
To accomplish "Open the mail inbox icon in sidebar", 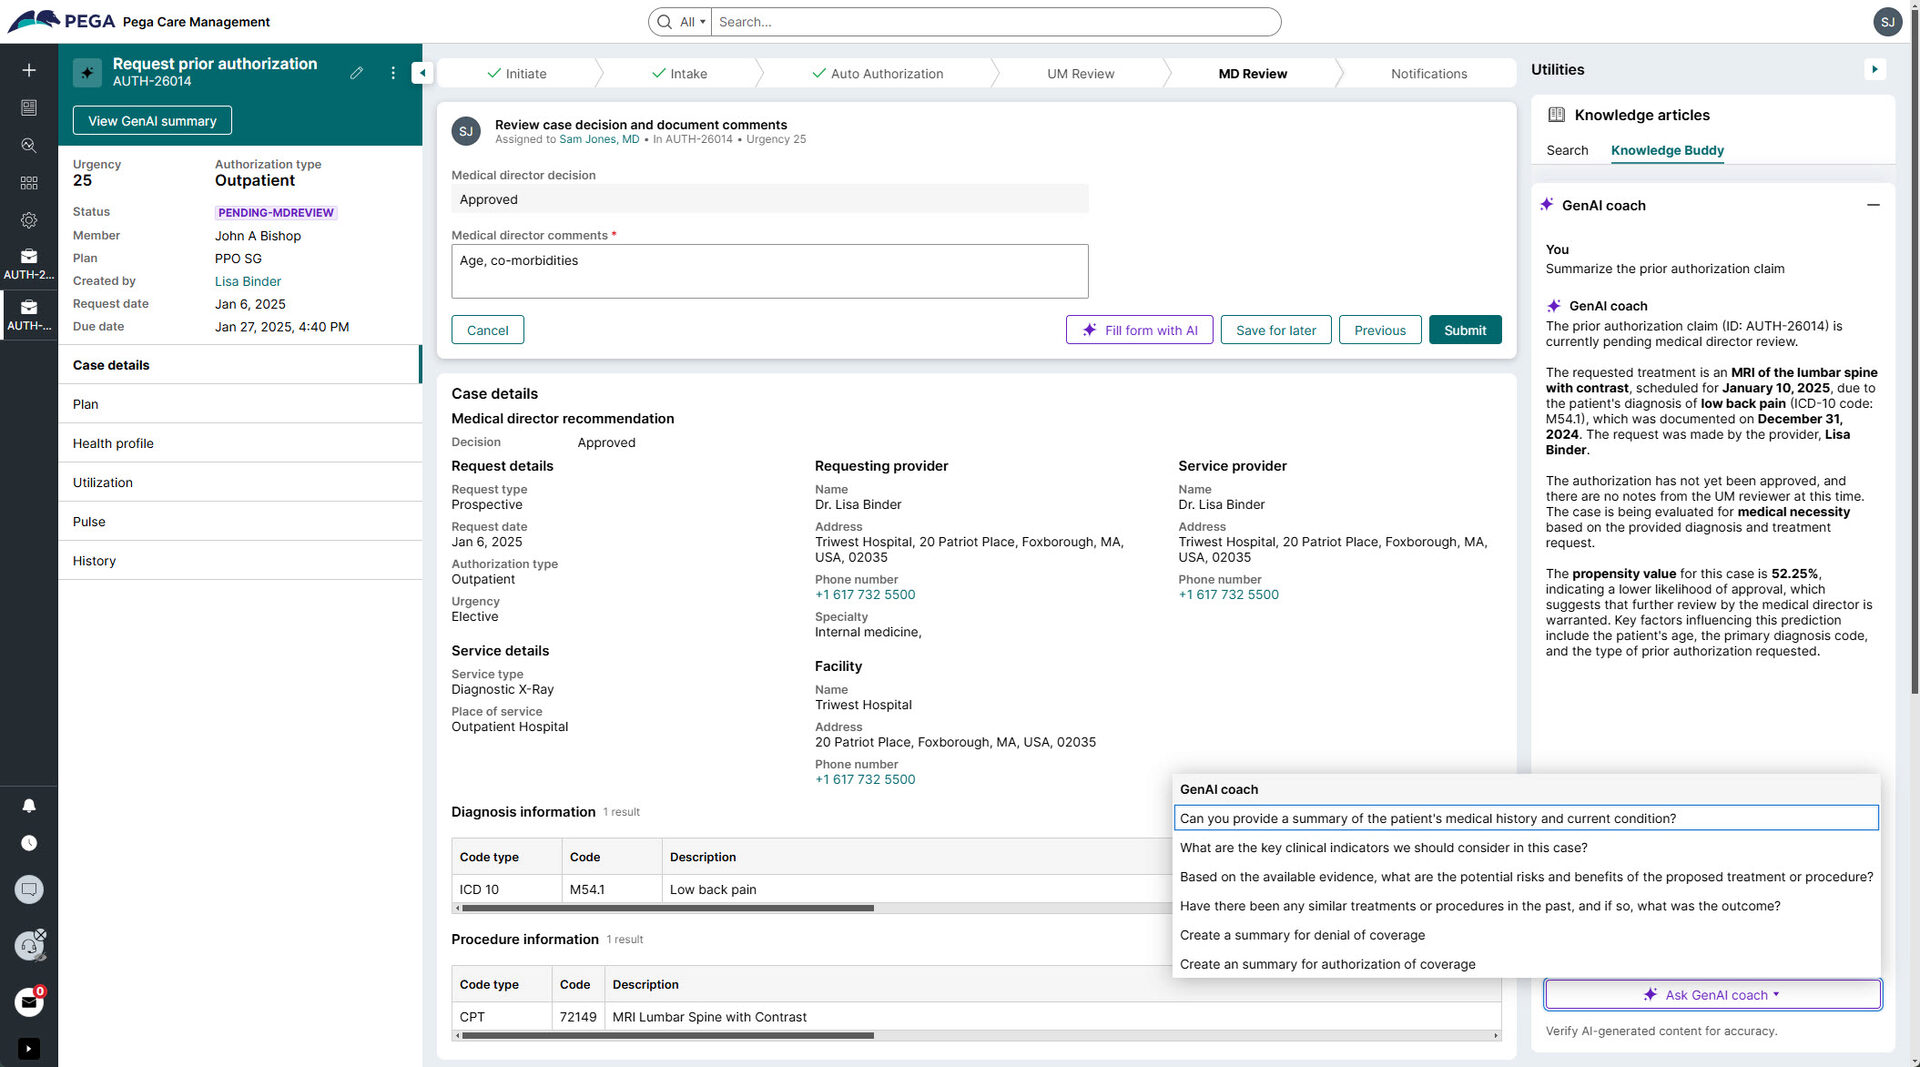I will [x=29, y=1001].
